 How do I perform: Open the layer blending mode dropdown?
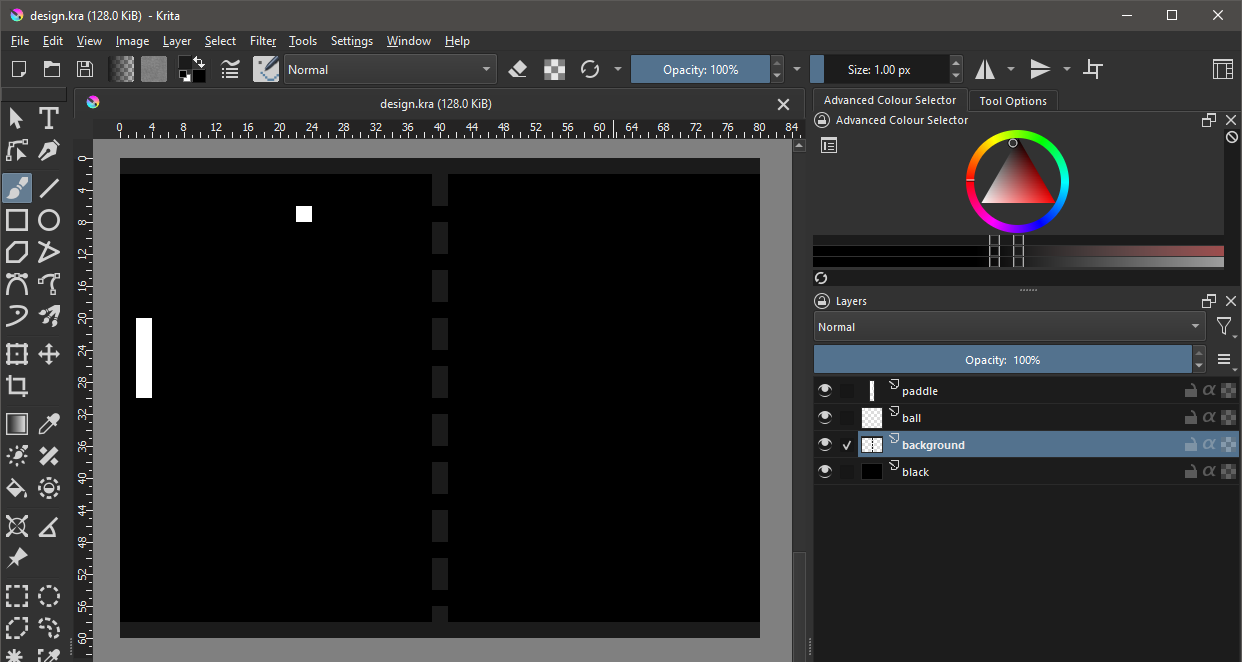point(1010,327)
